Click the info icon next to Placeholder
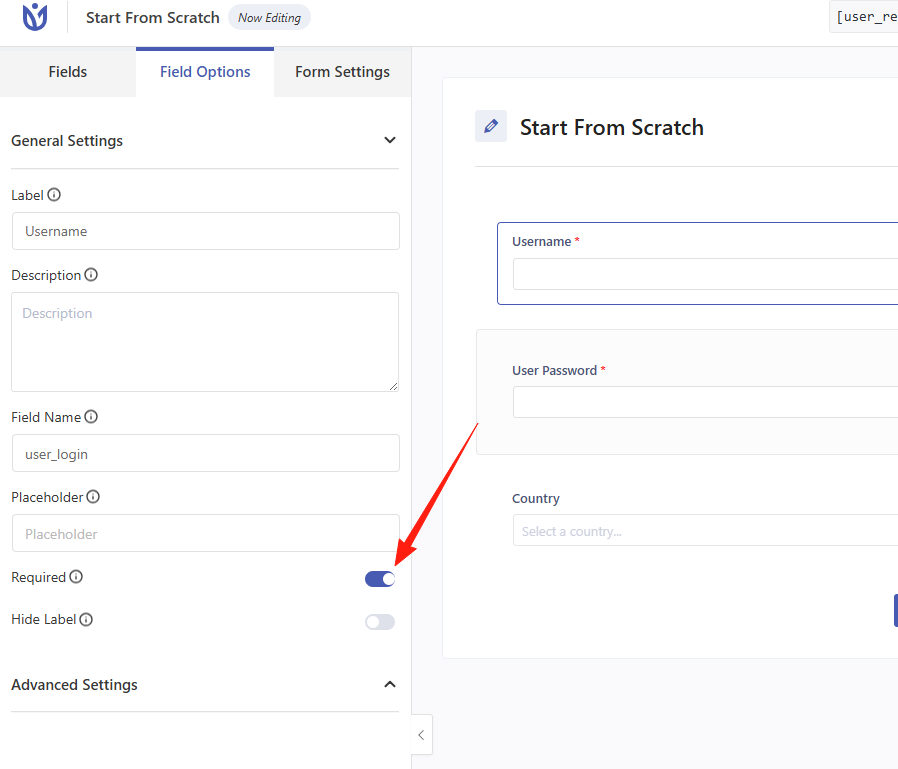Image resolution: width=898 pixels, height=769 pixels. click(x=93, y=497)
